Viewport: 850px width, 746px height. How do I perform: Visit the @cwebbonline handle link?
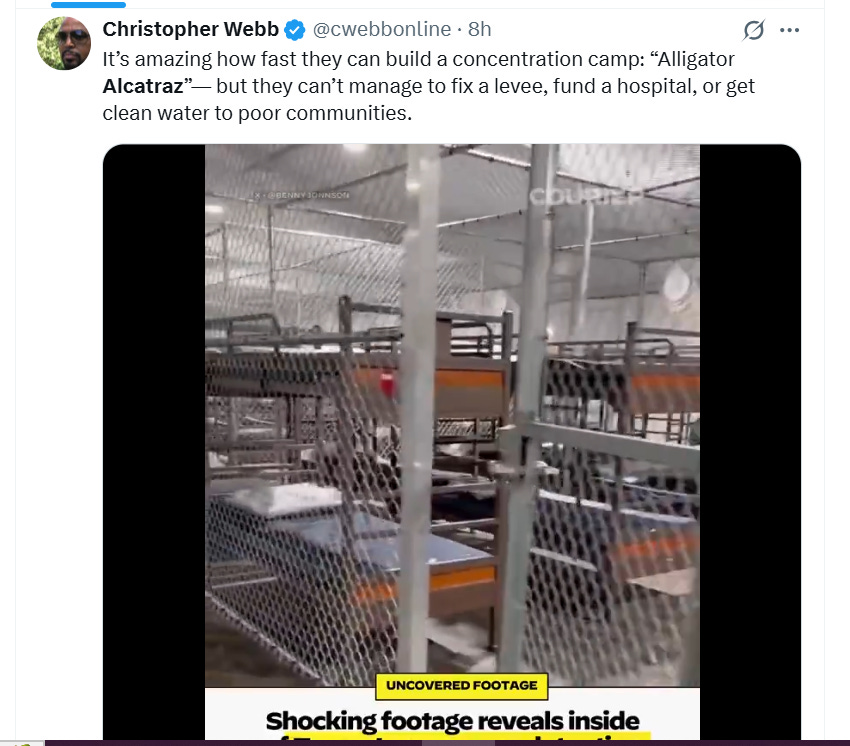click(382, 29)
